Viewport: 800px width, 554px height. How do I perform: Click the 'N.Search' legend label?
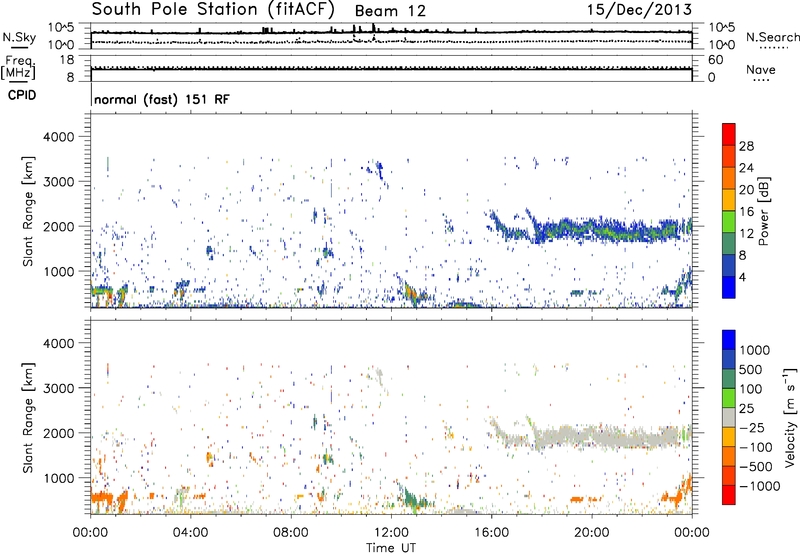[x=773, y=37]
